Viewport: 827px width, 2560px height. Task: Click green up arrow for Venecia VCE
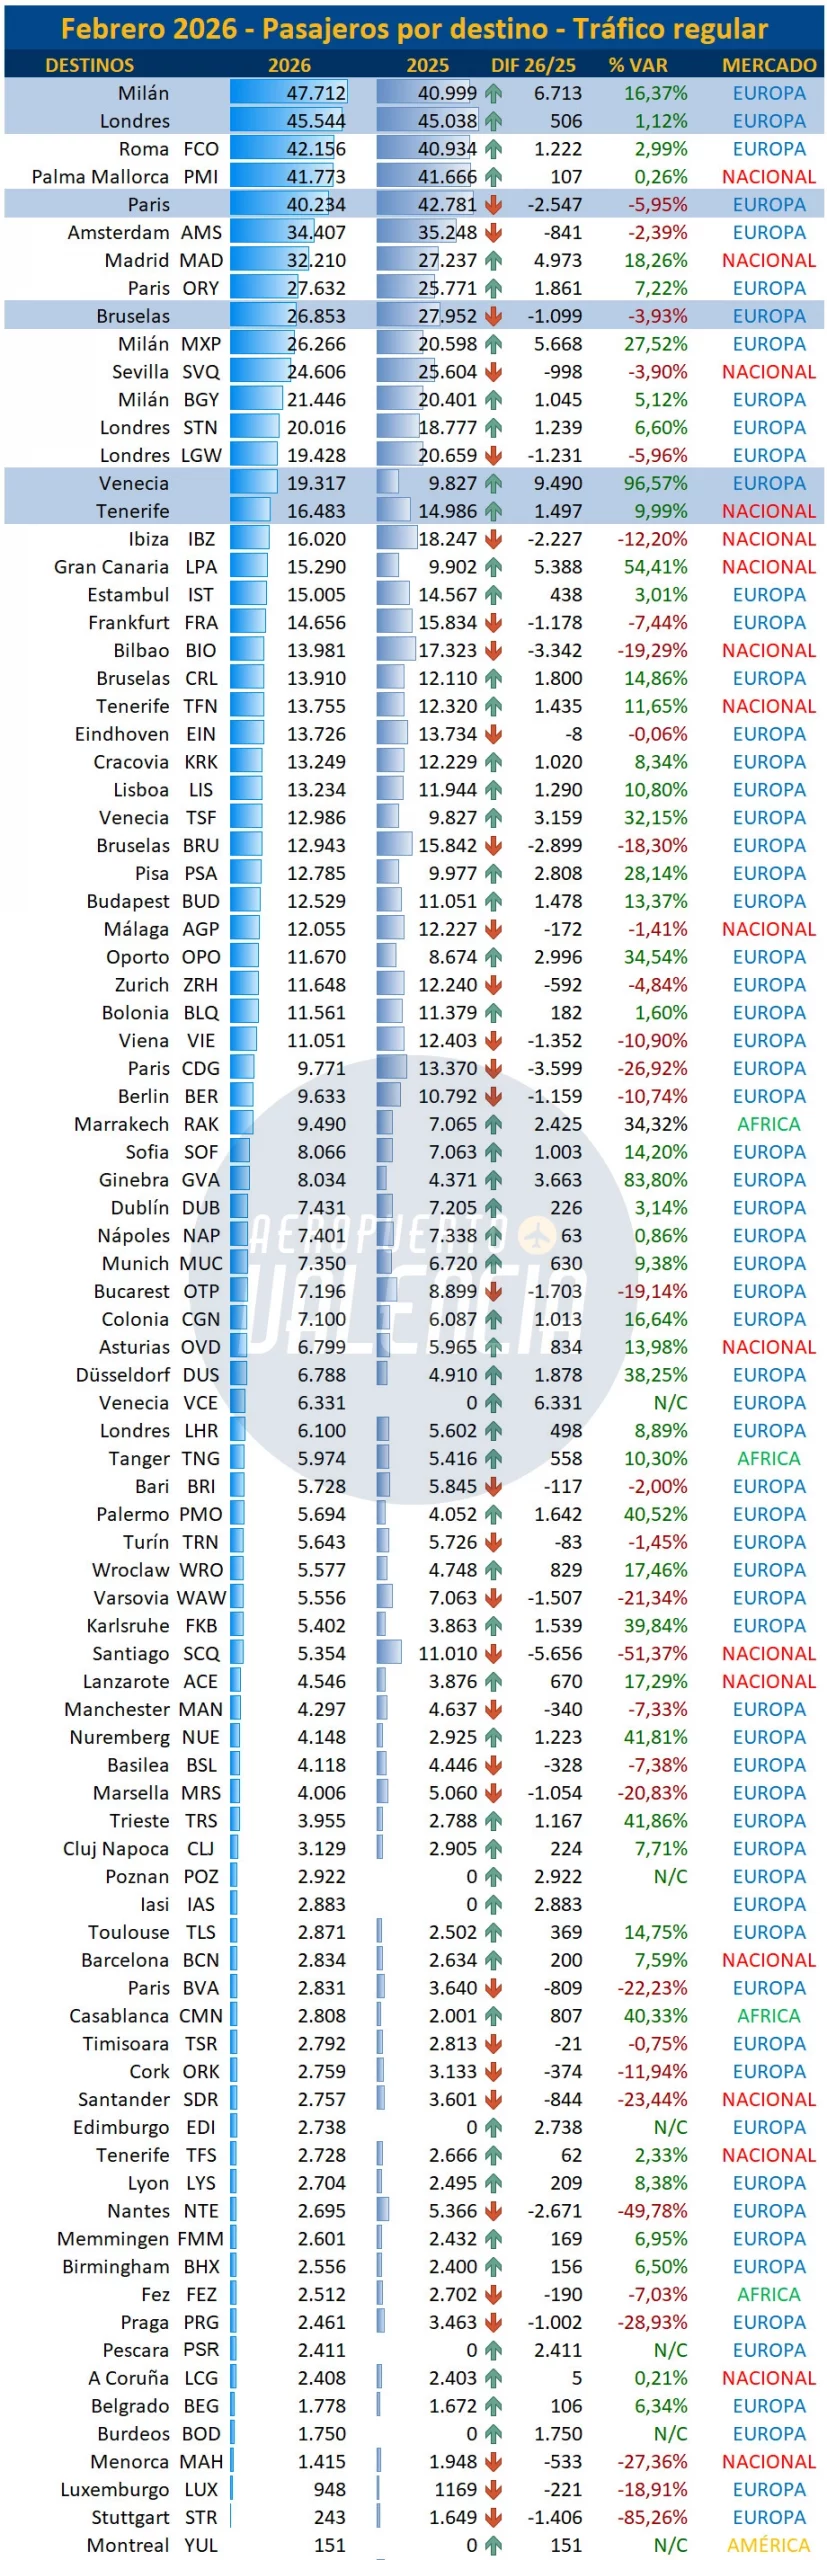[493, 1403]
